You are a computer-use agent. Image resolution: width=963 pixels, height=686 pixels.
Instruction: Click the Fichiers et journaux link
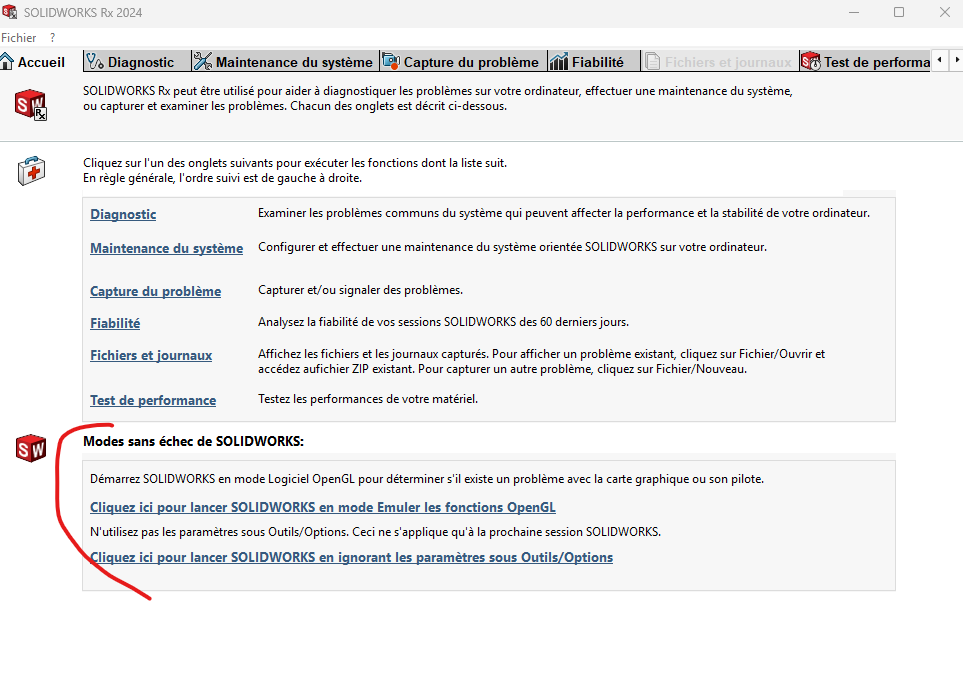[x=151, y=355]
